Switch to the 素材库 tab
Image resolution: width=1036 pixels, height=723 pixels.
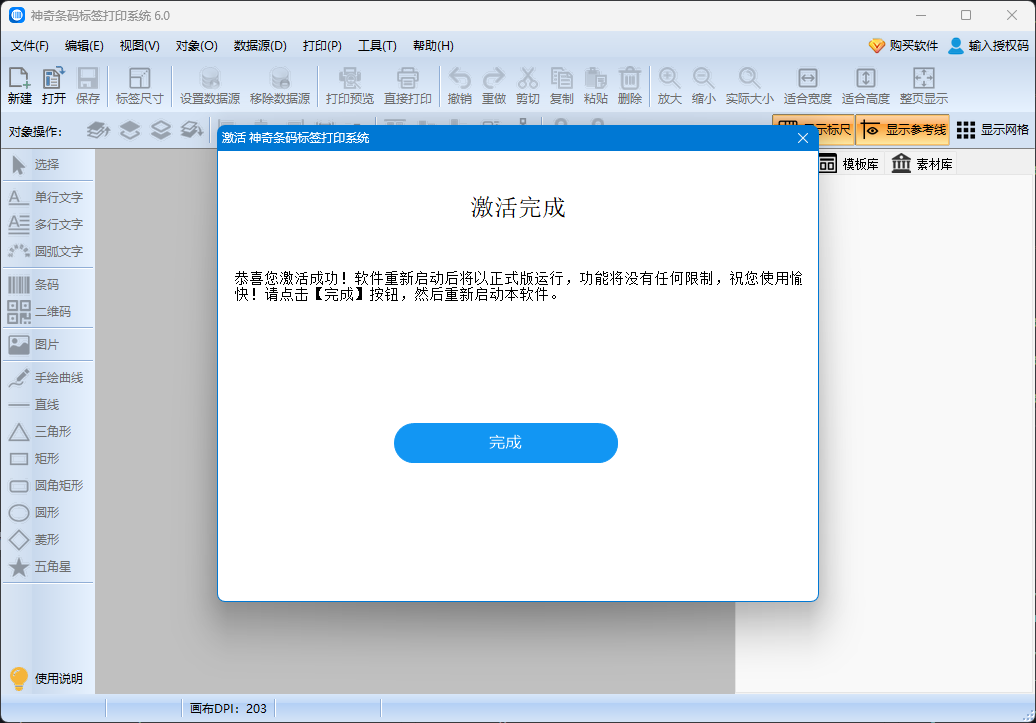point(922,164)
